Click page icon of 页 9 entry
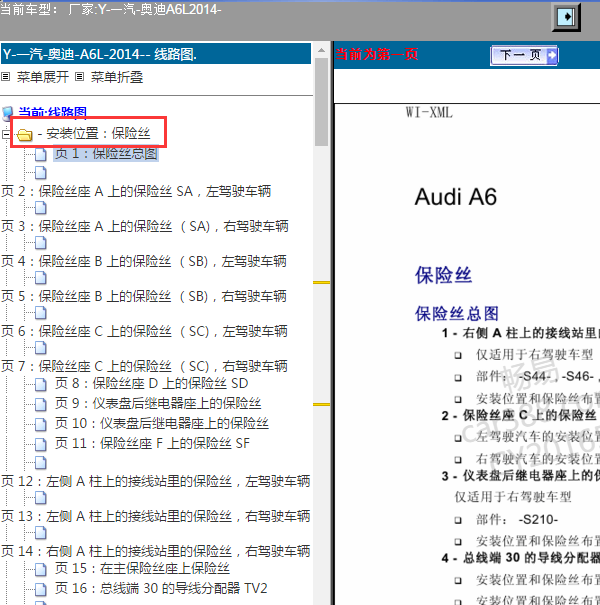 click(x=41, y=404)
